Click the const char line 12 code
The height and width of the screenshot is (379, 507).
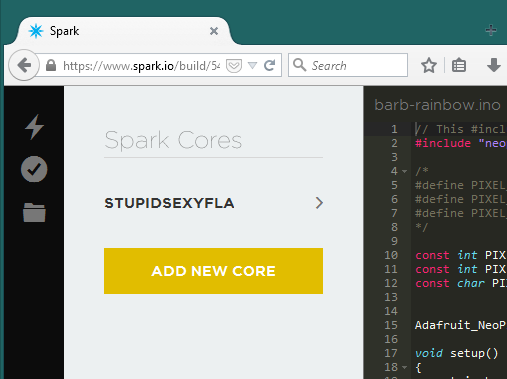(461, 283)
